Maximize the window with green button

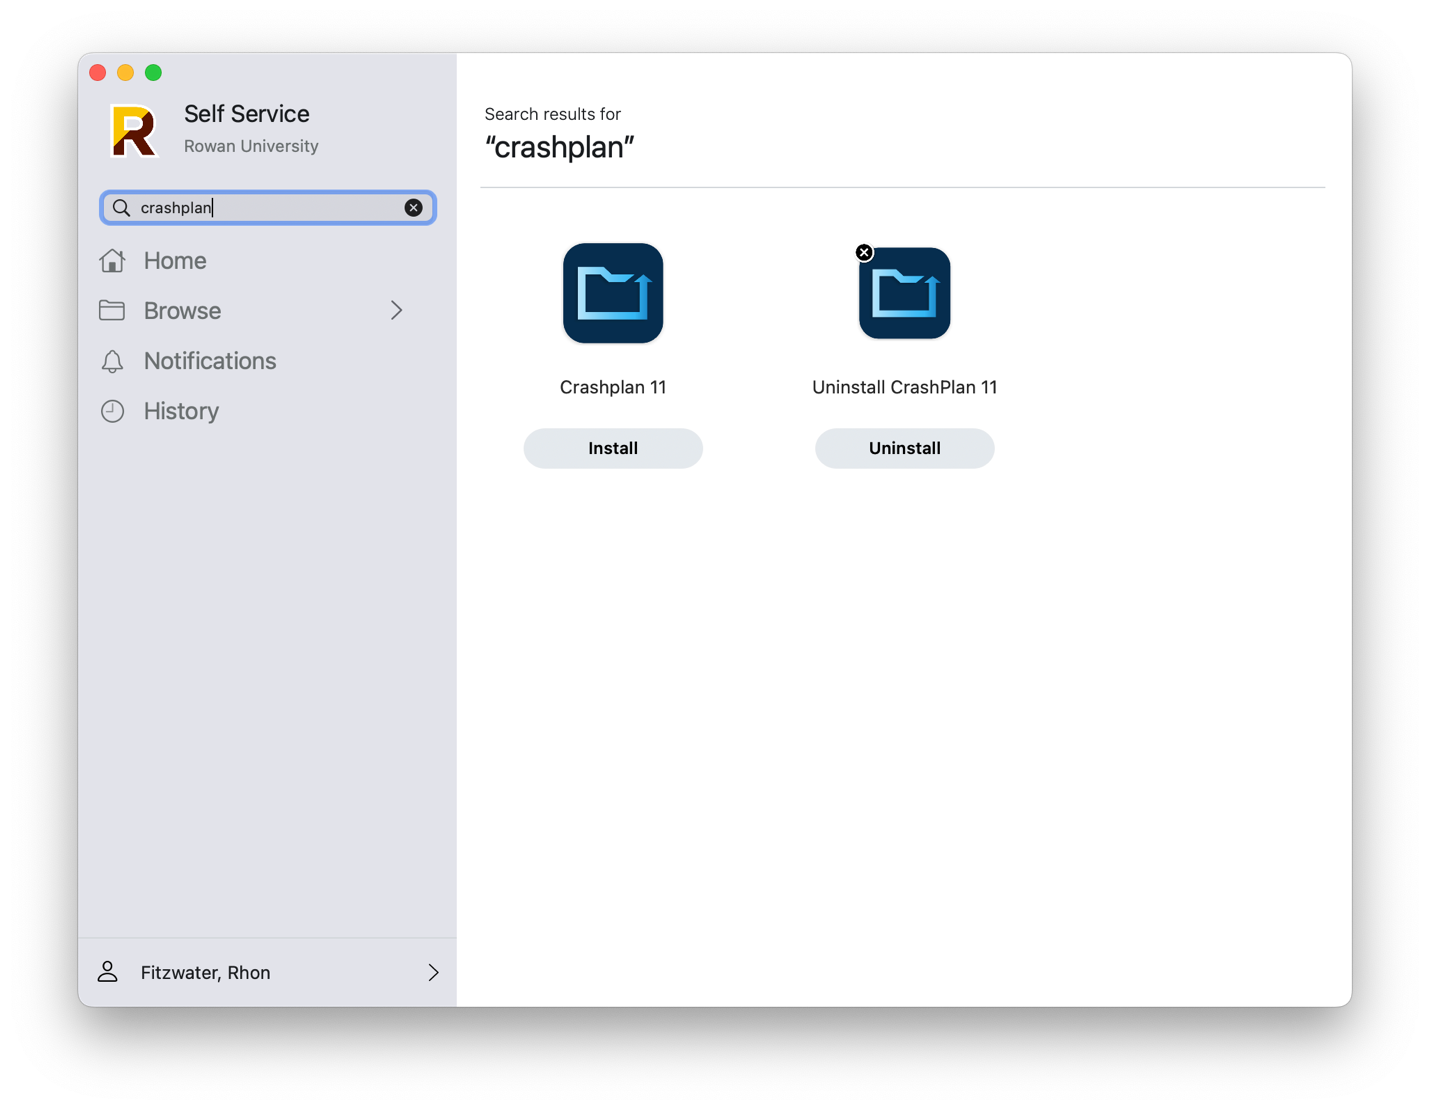[x=153, y=72]
